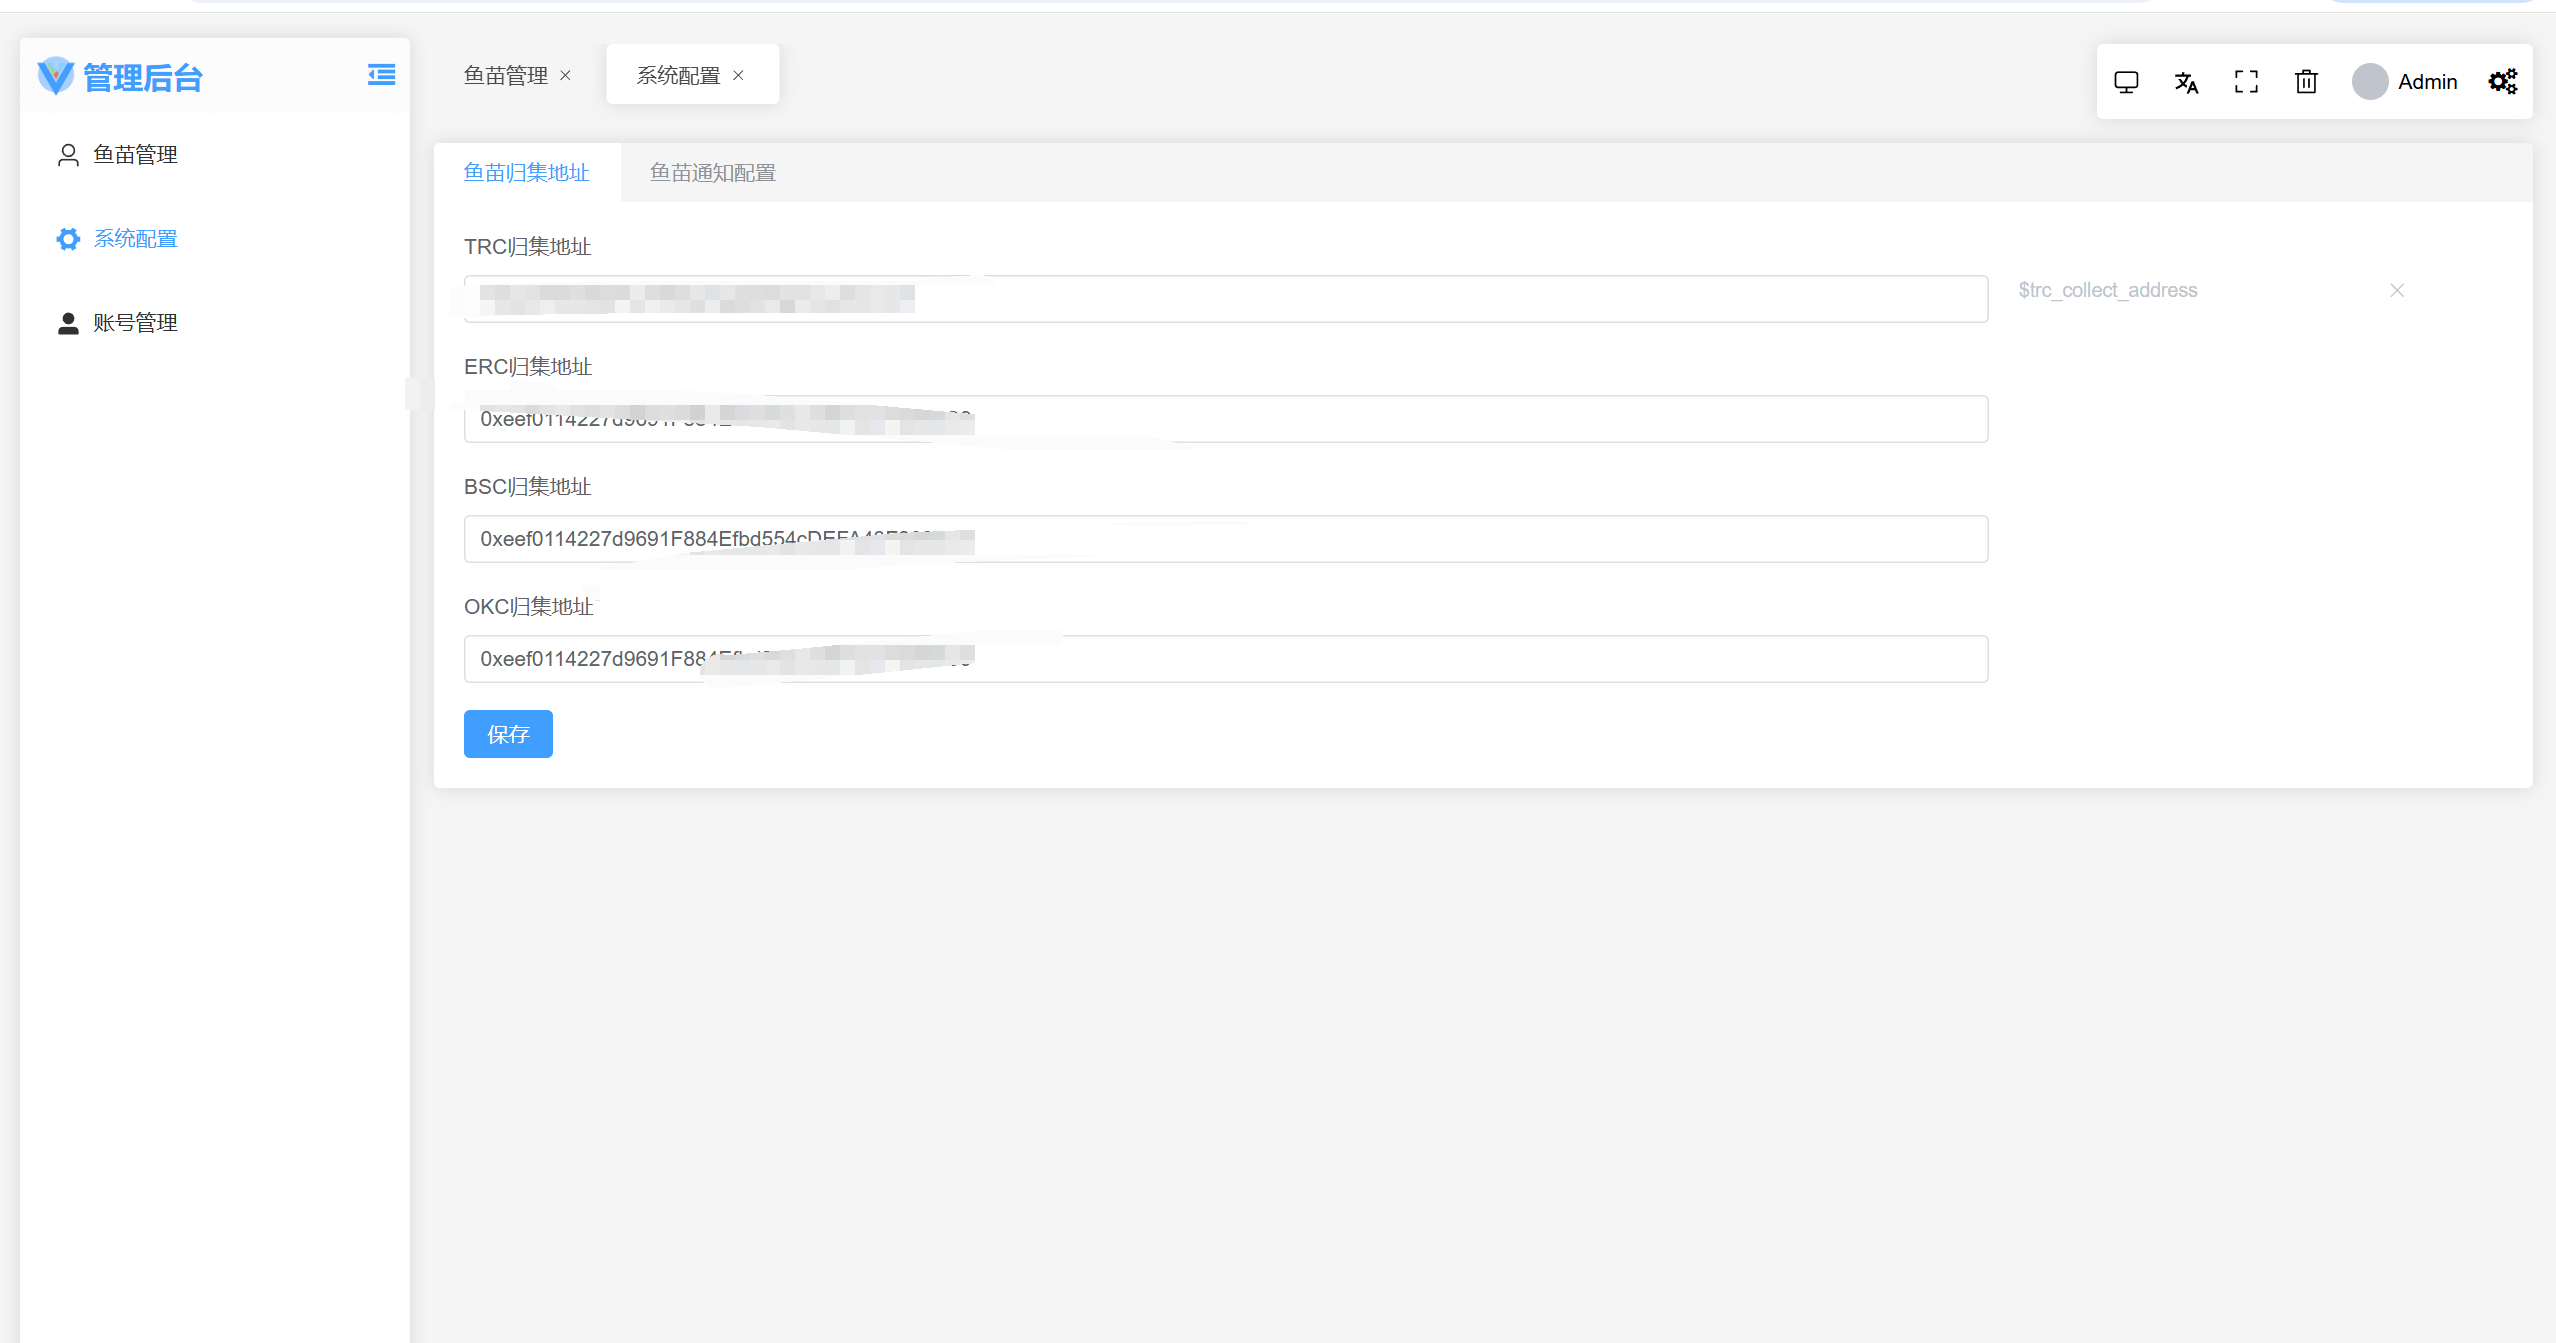Toggle fullscreen mode icon

2246,82
